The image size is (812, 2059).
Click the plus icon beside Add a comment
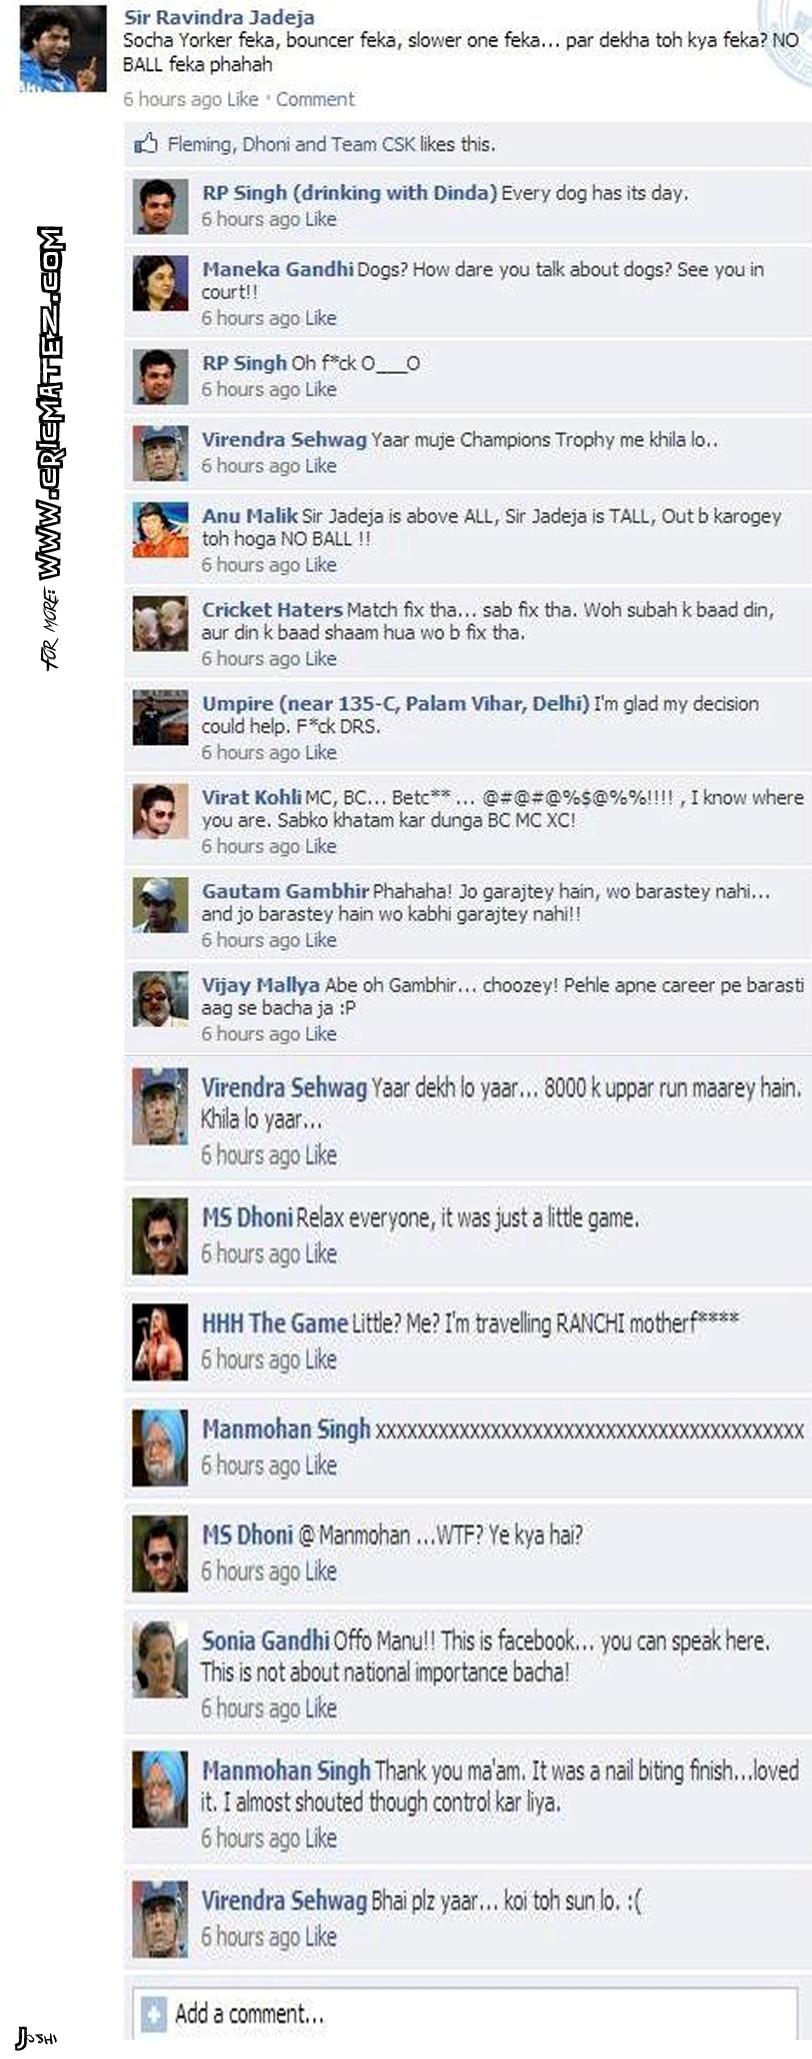point(154,2014)
